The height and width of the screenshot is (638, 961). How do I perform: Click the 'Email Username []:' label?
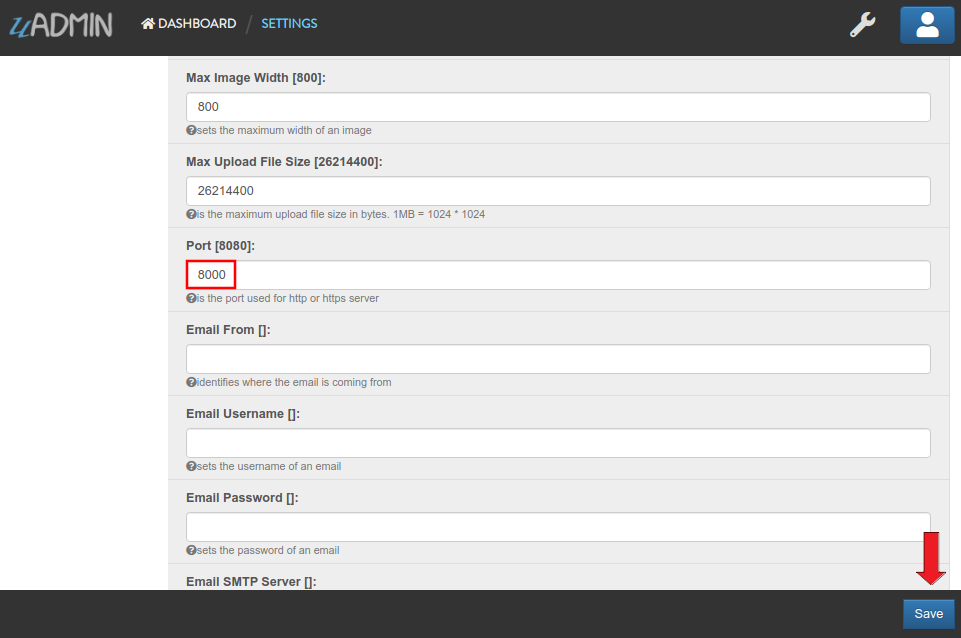click(243, 414)
